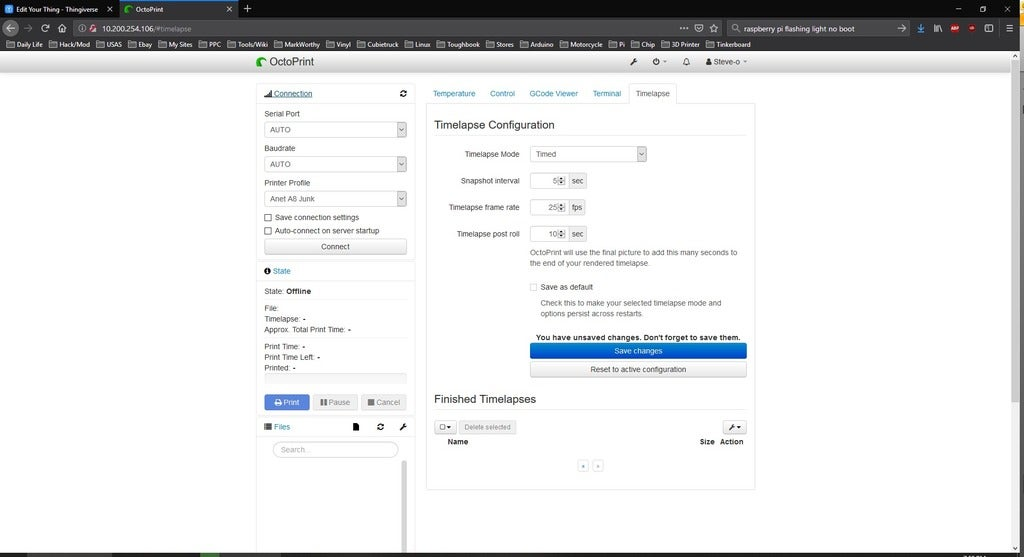The image size is (1024, 557).
Task: Click the browser Back button
Action: 10,29
